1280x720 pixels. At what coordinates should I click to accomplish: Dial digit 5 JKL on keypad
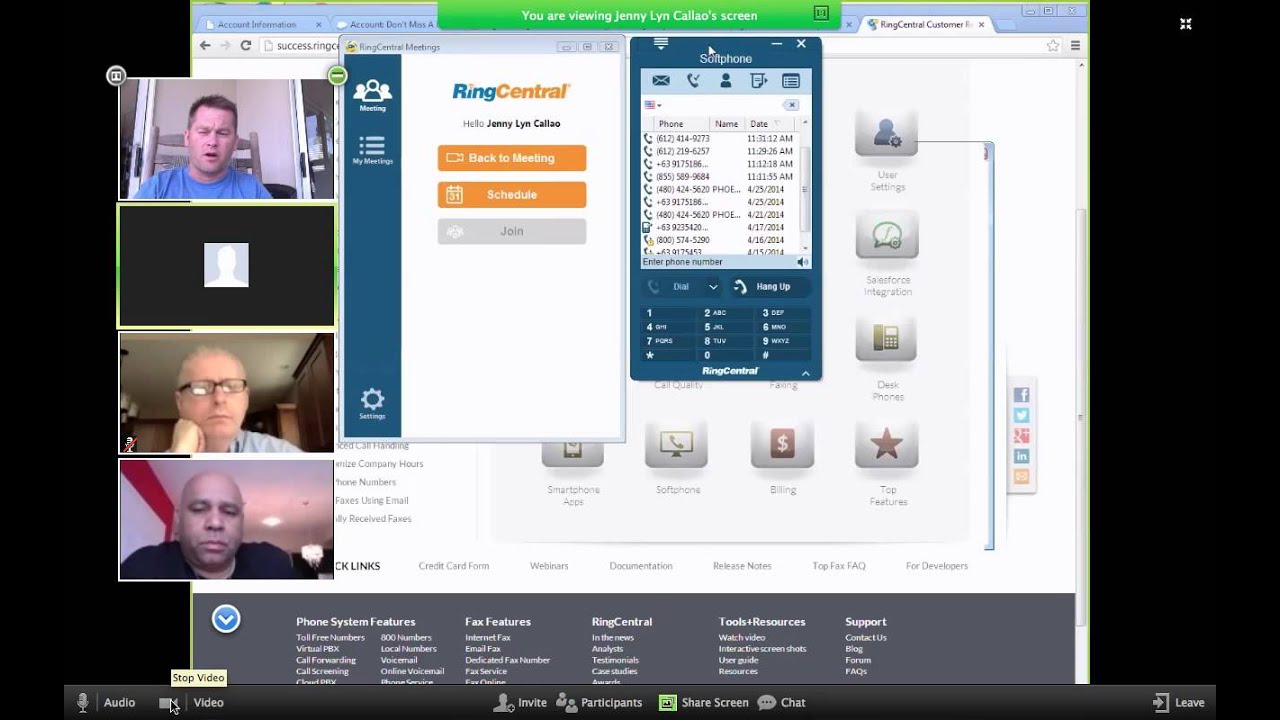click(x=726, y=327)
